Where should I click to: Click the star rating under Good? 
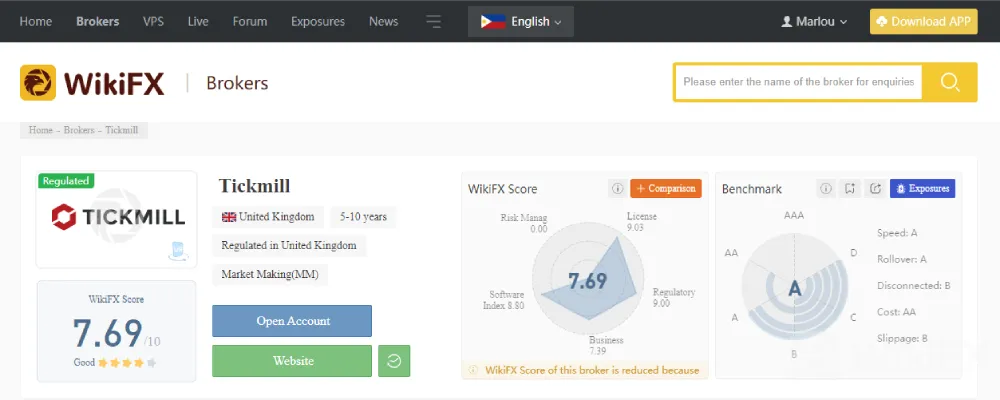pos(127,363)
